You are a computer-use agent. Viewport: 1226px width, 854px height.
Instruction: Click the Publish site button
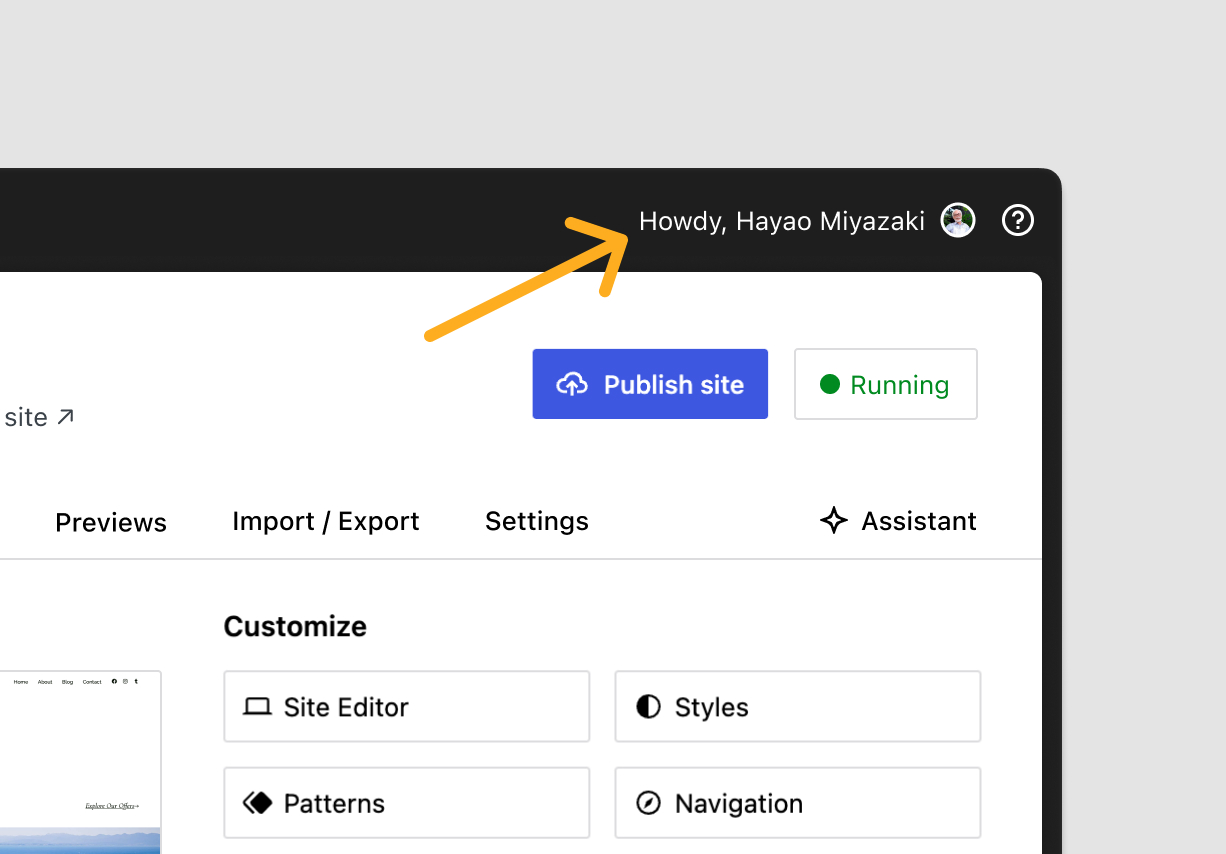(650, 384)
